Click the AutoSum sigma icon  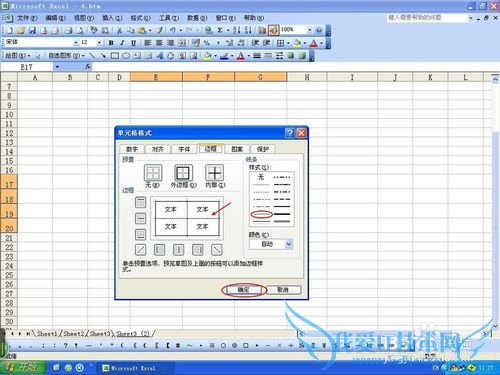(220, 31)
